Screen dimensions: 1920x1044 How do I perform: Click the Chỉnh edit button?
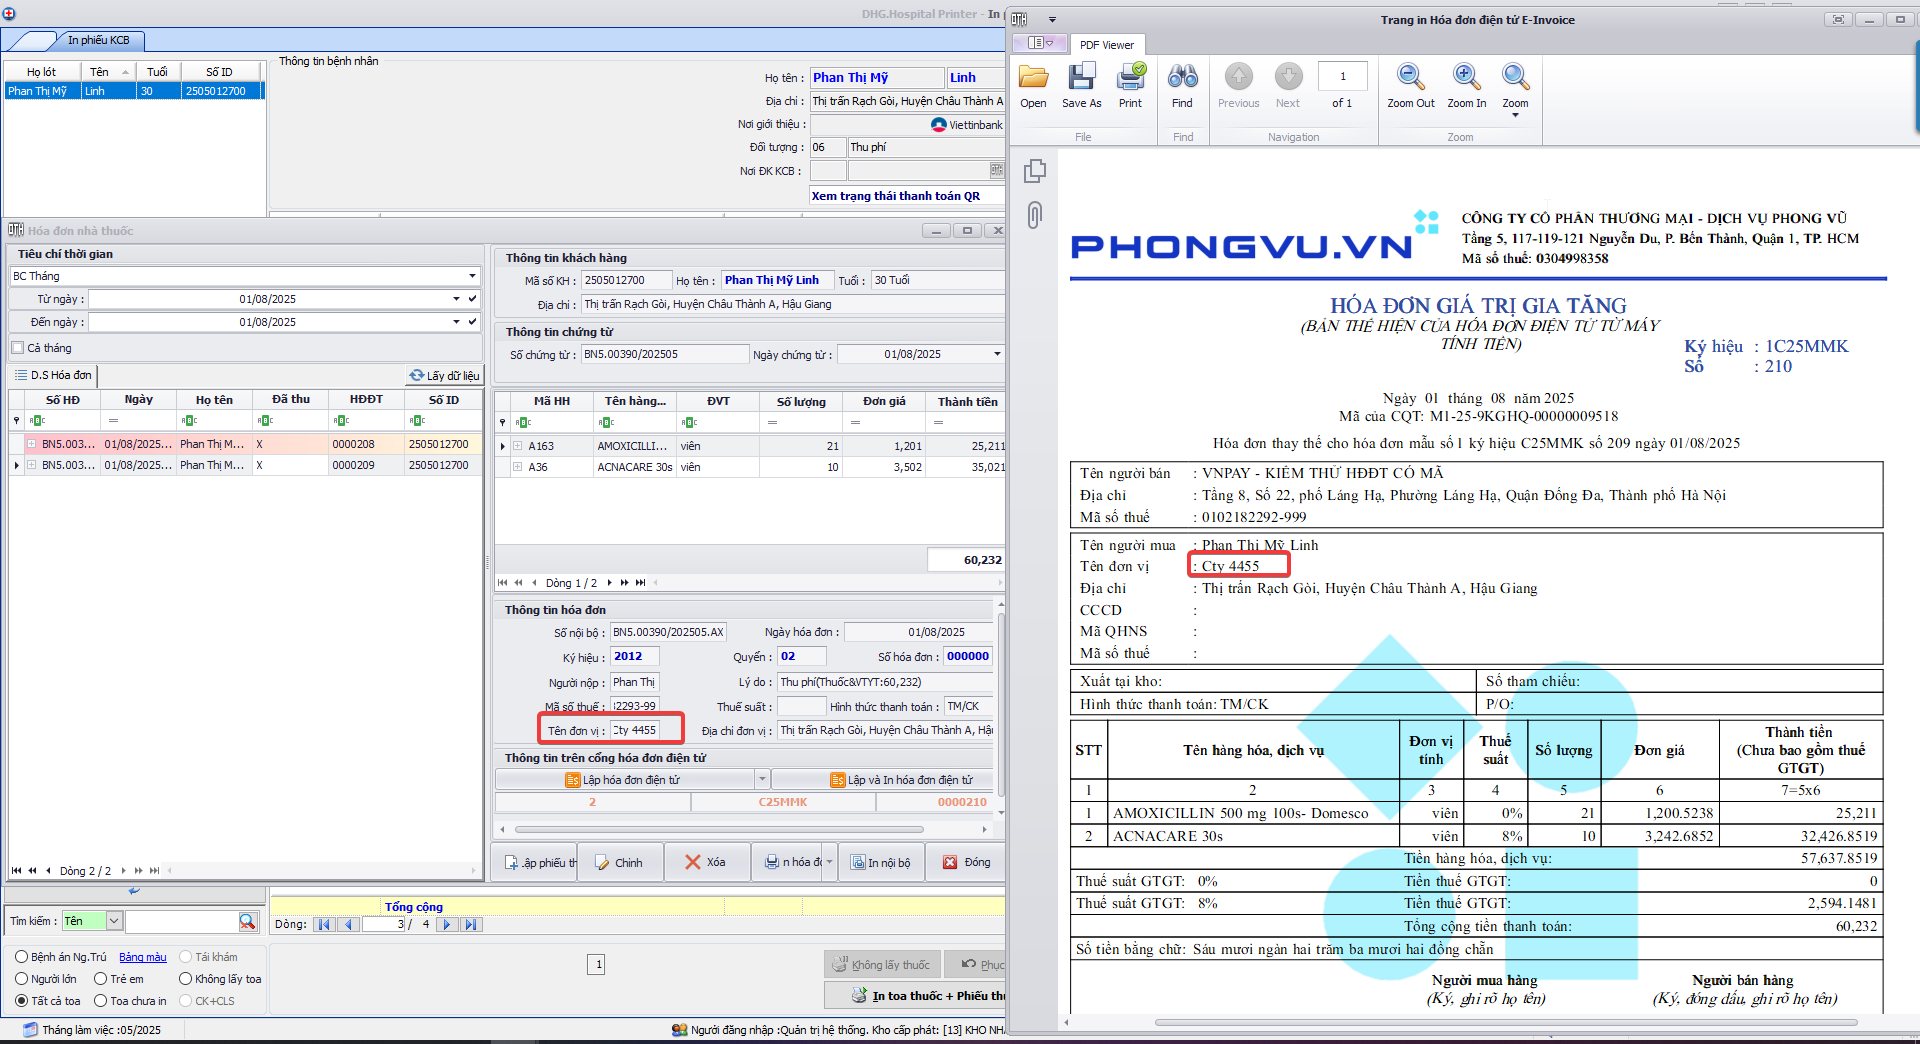619,862
